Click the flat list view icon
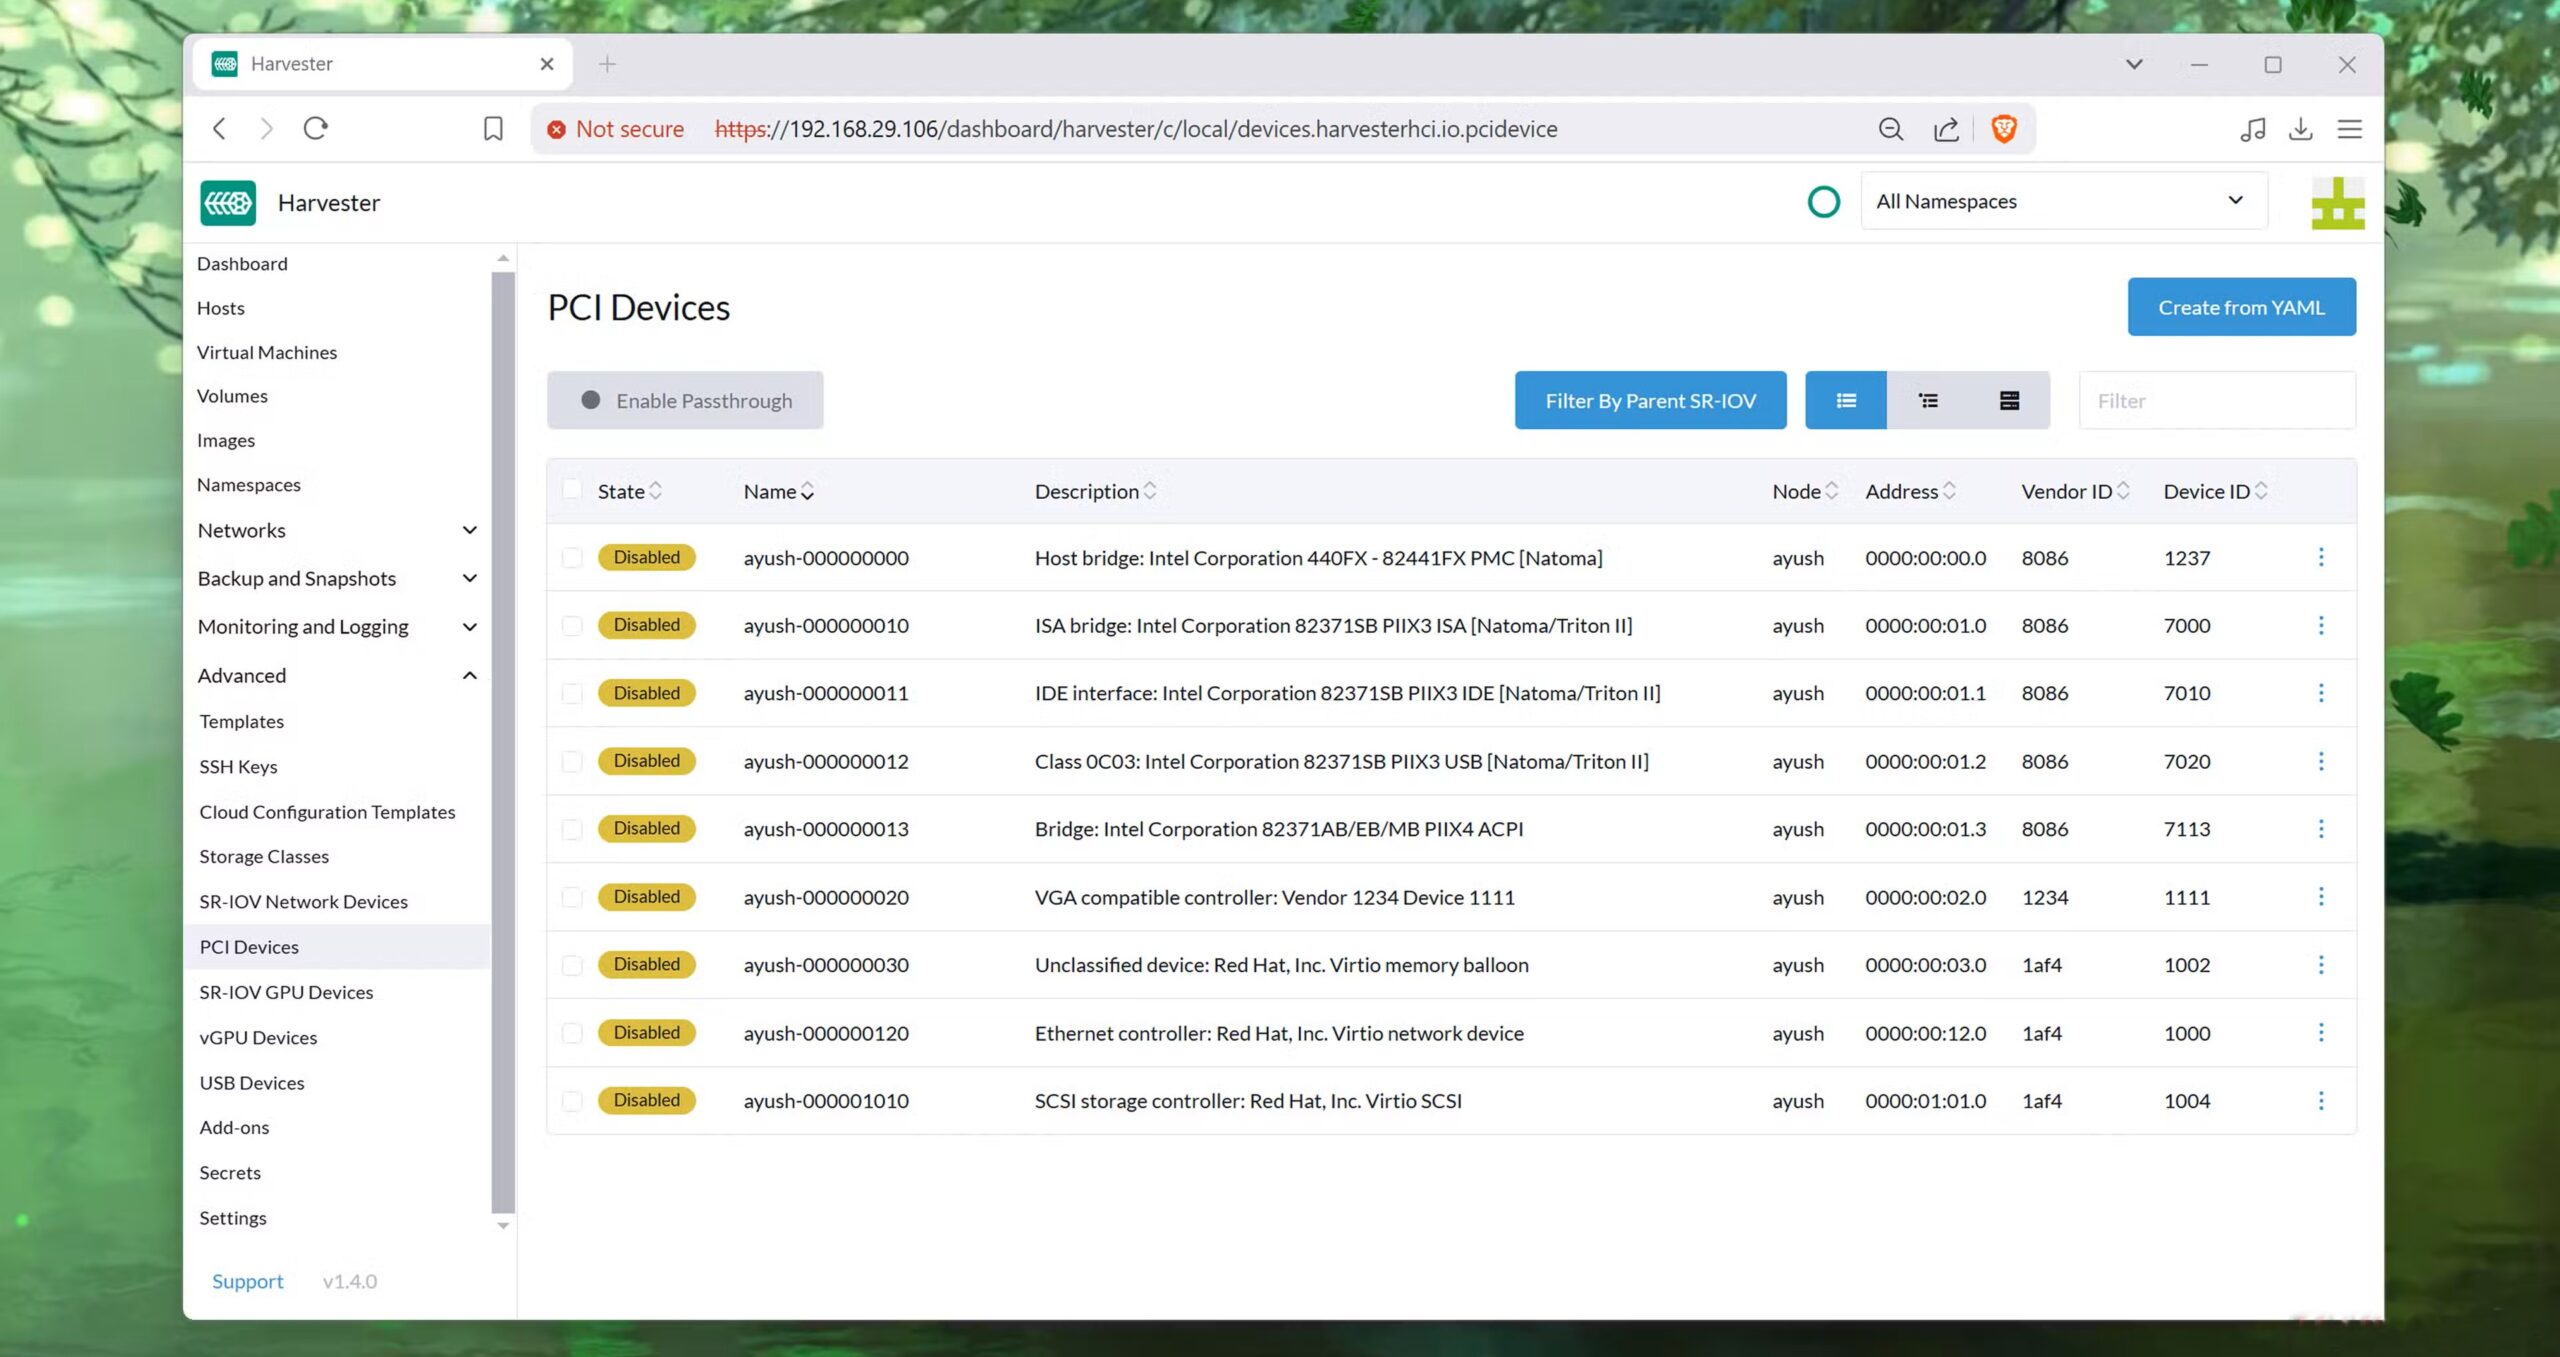This screenshot has height=1357, width=2560. click(x=1845, y=400)
